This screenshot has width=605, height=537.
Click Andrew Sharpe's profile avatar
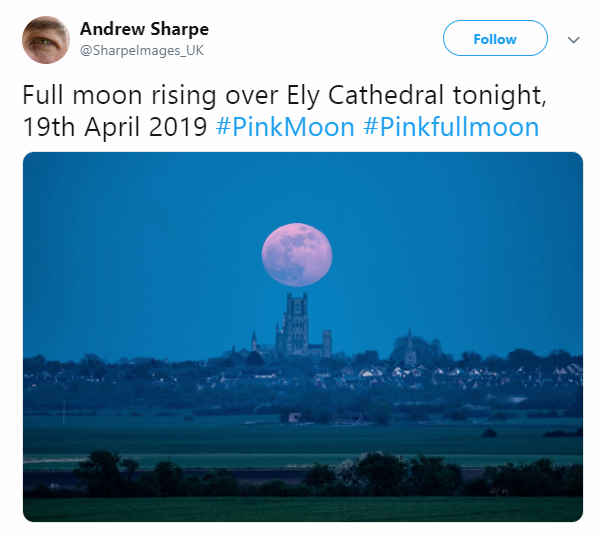pos(46,40)
